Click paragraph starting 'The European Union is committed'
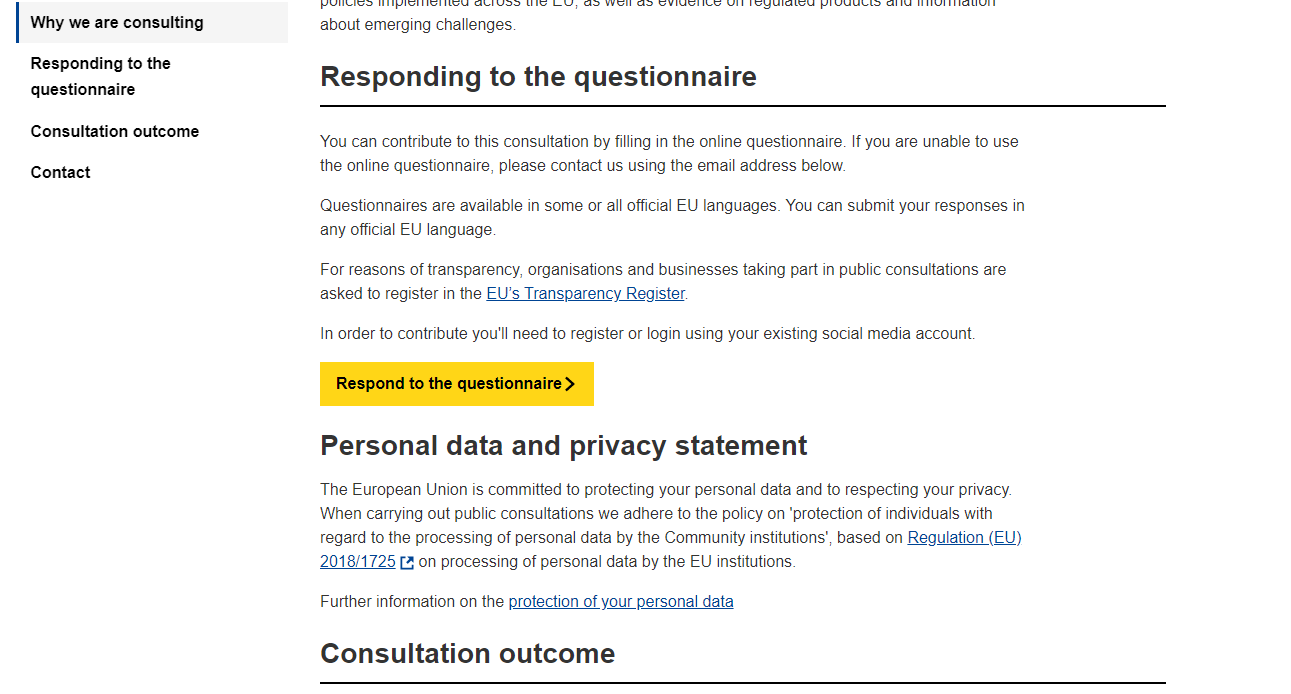Screen dimensions: 1291x694 [670, 525]
